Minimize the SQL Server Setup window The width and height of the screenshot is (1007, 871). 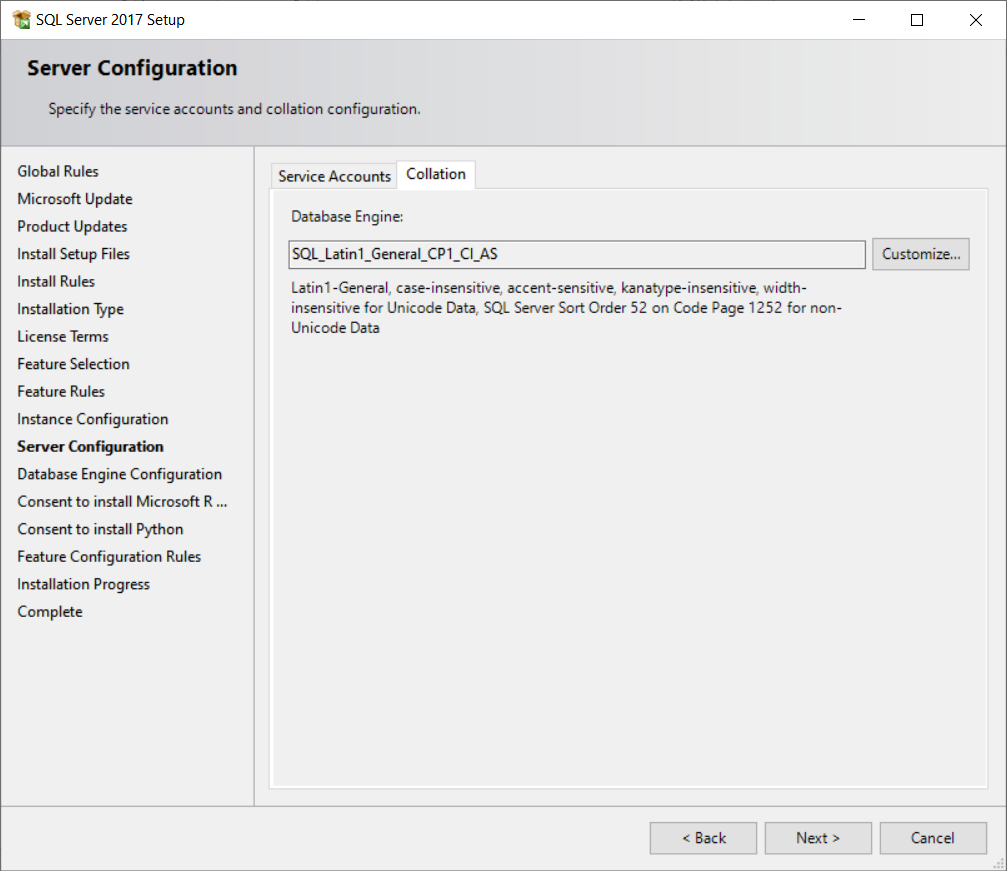pos(859,20)
